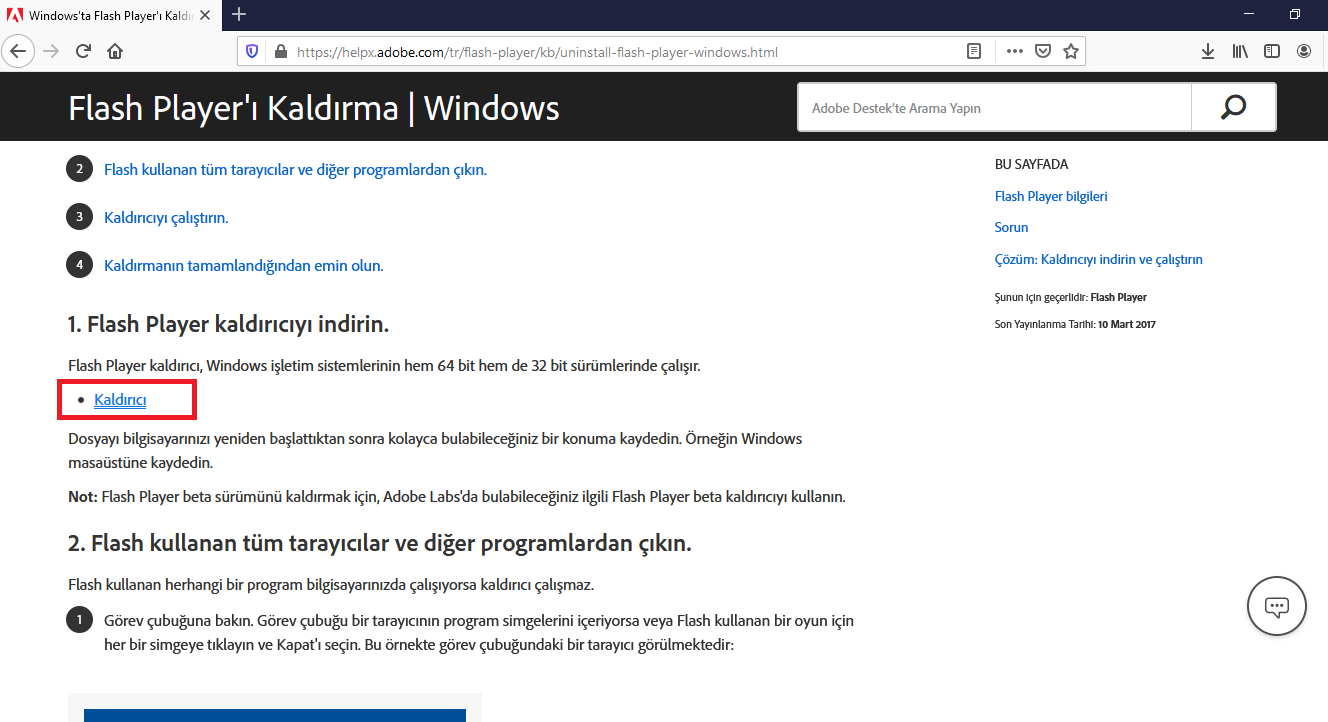This screenshot has height=722, width=1328.
Task: Open Kaldırmanın tamamlandığından emin olun link
Action: click(x=244, y=265)
